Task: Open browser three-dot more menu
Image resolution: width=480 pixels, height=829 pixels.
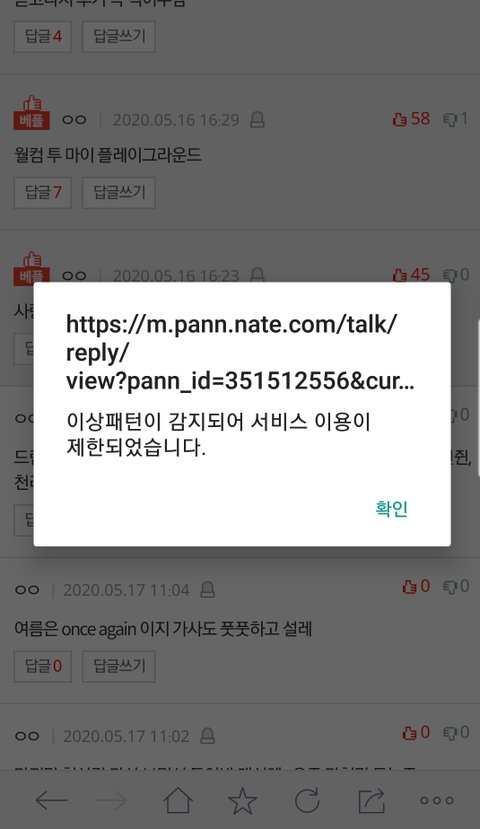Action: 437,800
